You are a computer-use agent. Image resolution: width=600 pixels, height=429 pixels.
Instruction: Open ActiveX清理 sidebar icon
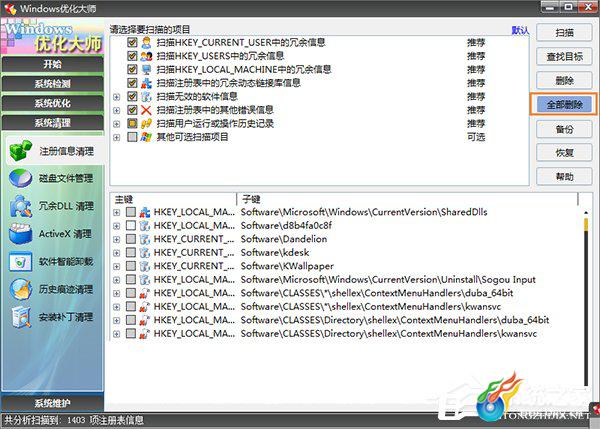point(20,234)
